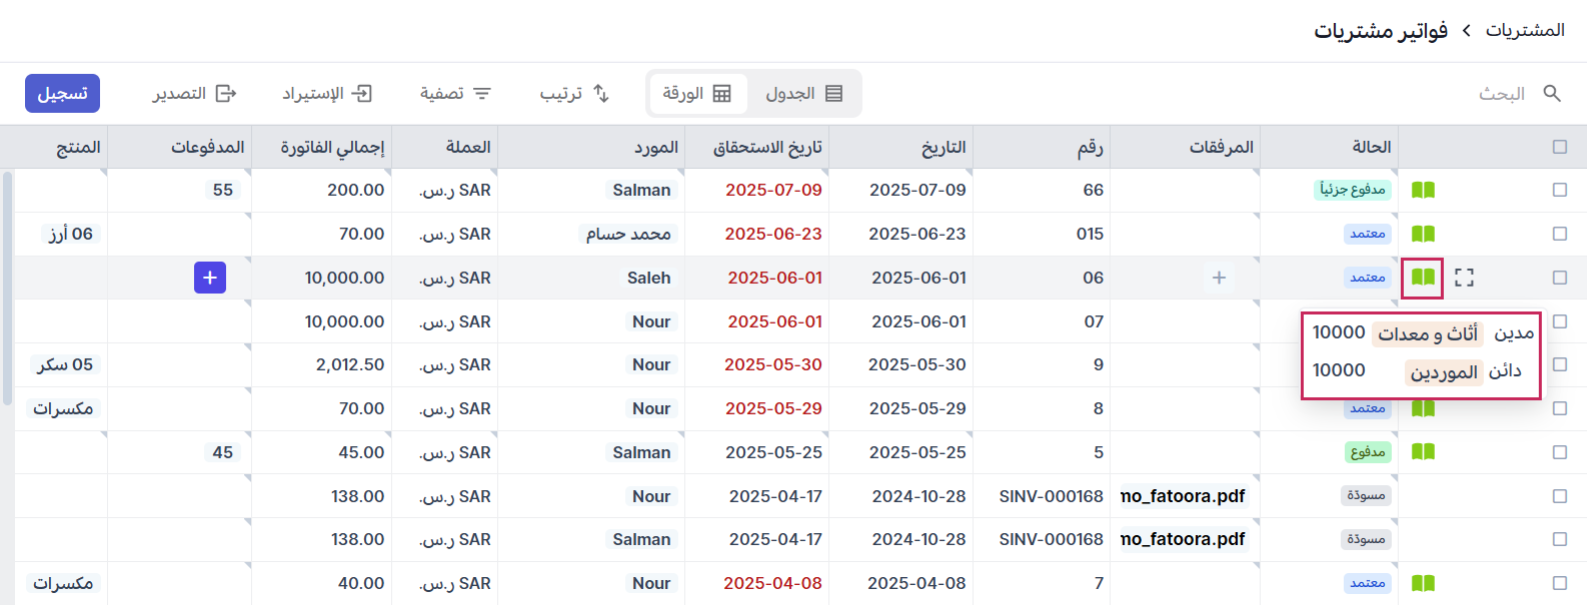Check the checkbox for invoice 66
The image size is (1587, 605).
(x=1560, y=190)
